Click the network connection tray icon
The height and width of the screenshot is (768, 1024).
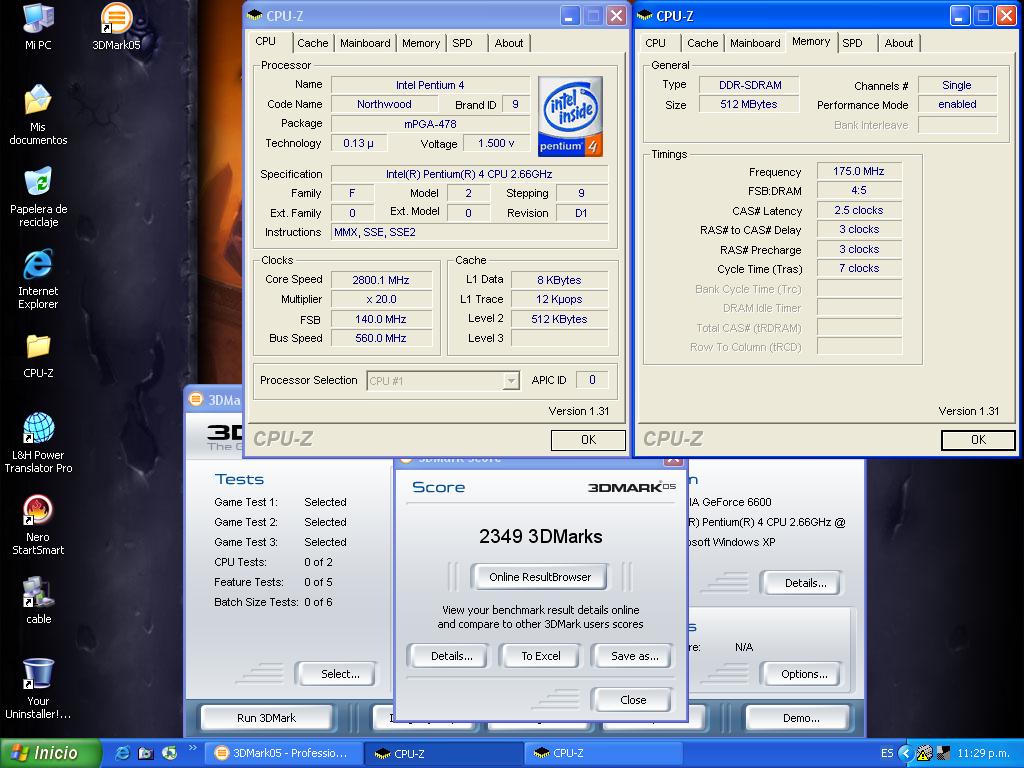[x=944, y=753]
